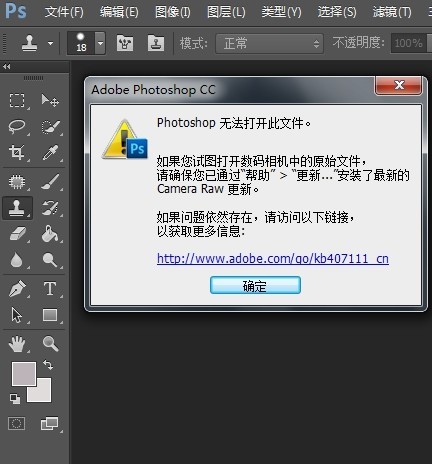Open the 滤镜(T) menu
The height and width of the screenshot is (464, 432).
pyautogui.click(x=392, y=12)
